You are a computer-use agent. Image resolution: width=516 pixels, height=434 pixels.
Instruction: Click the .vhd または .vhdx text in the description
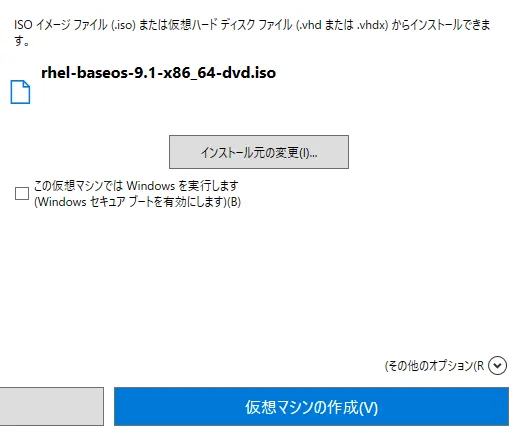click(x=342, y=25)
